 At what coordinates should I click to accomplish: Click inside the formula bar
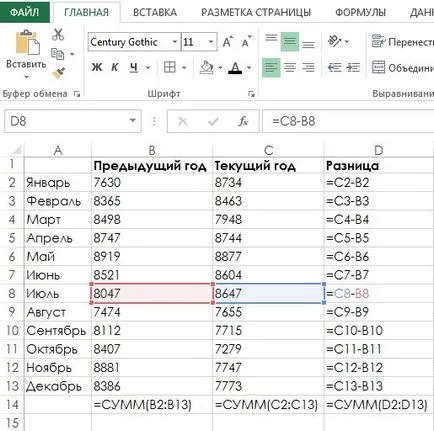tap(348, 121)
